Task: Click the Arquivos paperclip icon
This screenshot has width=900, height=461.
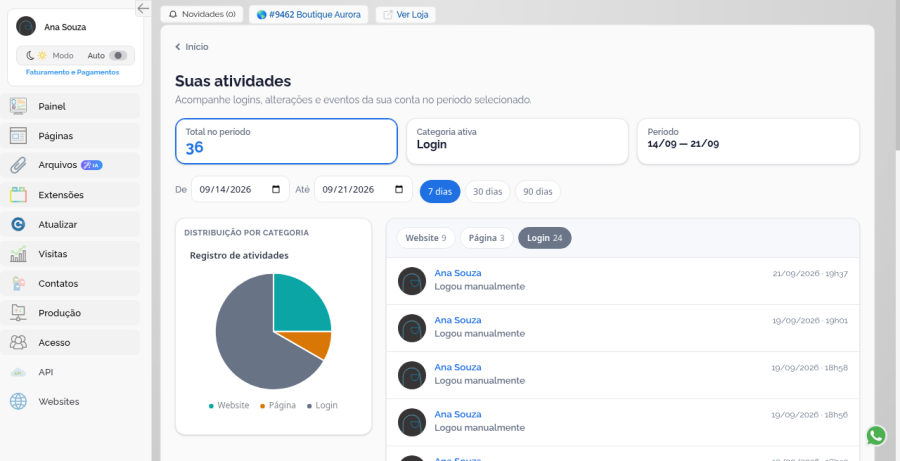Action: click(18, 165)
